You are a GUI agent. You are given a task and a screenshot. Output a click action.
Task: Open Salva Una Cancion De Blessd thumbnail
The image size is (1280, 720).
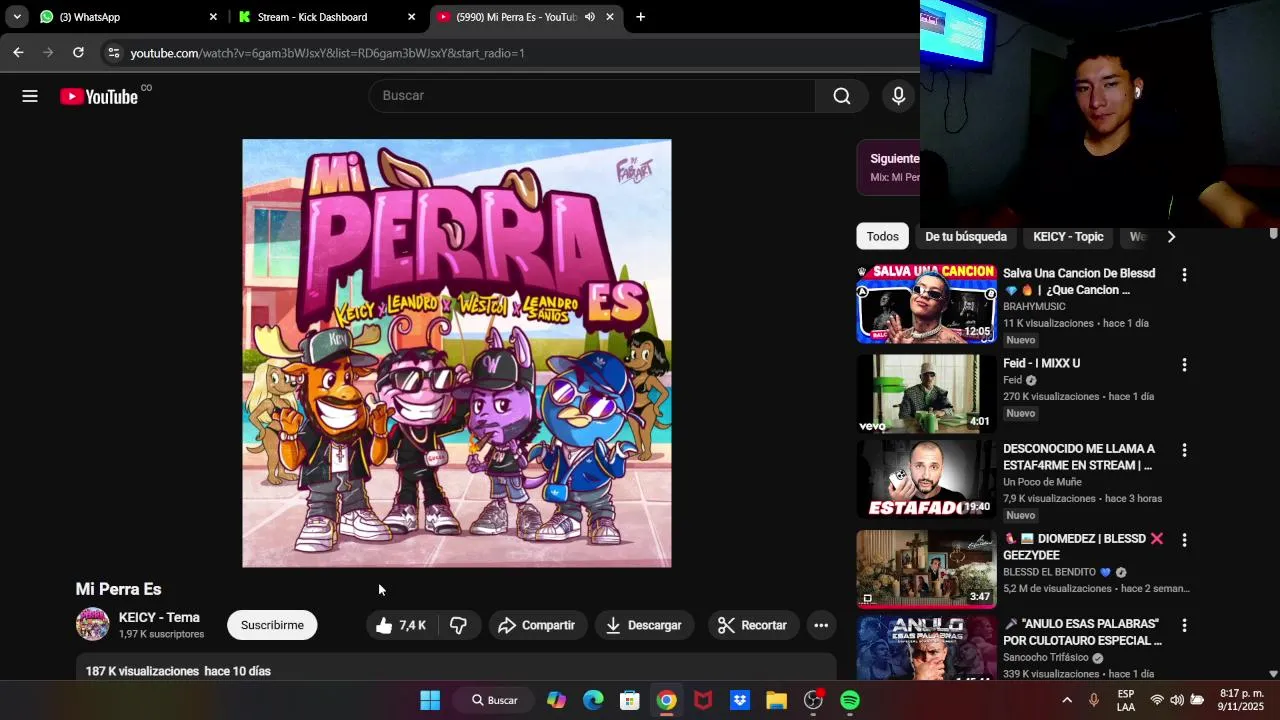926,304
